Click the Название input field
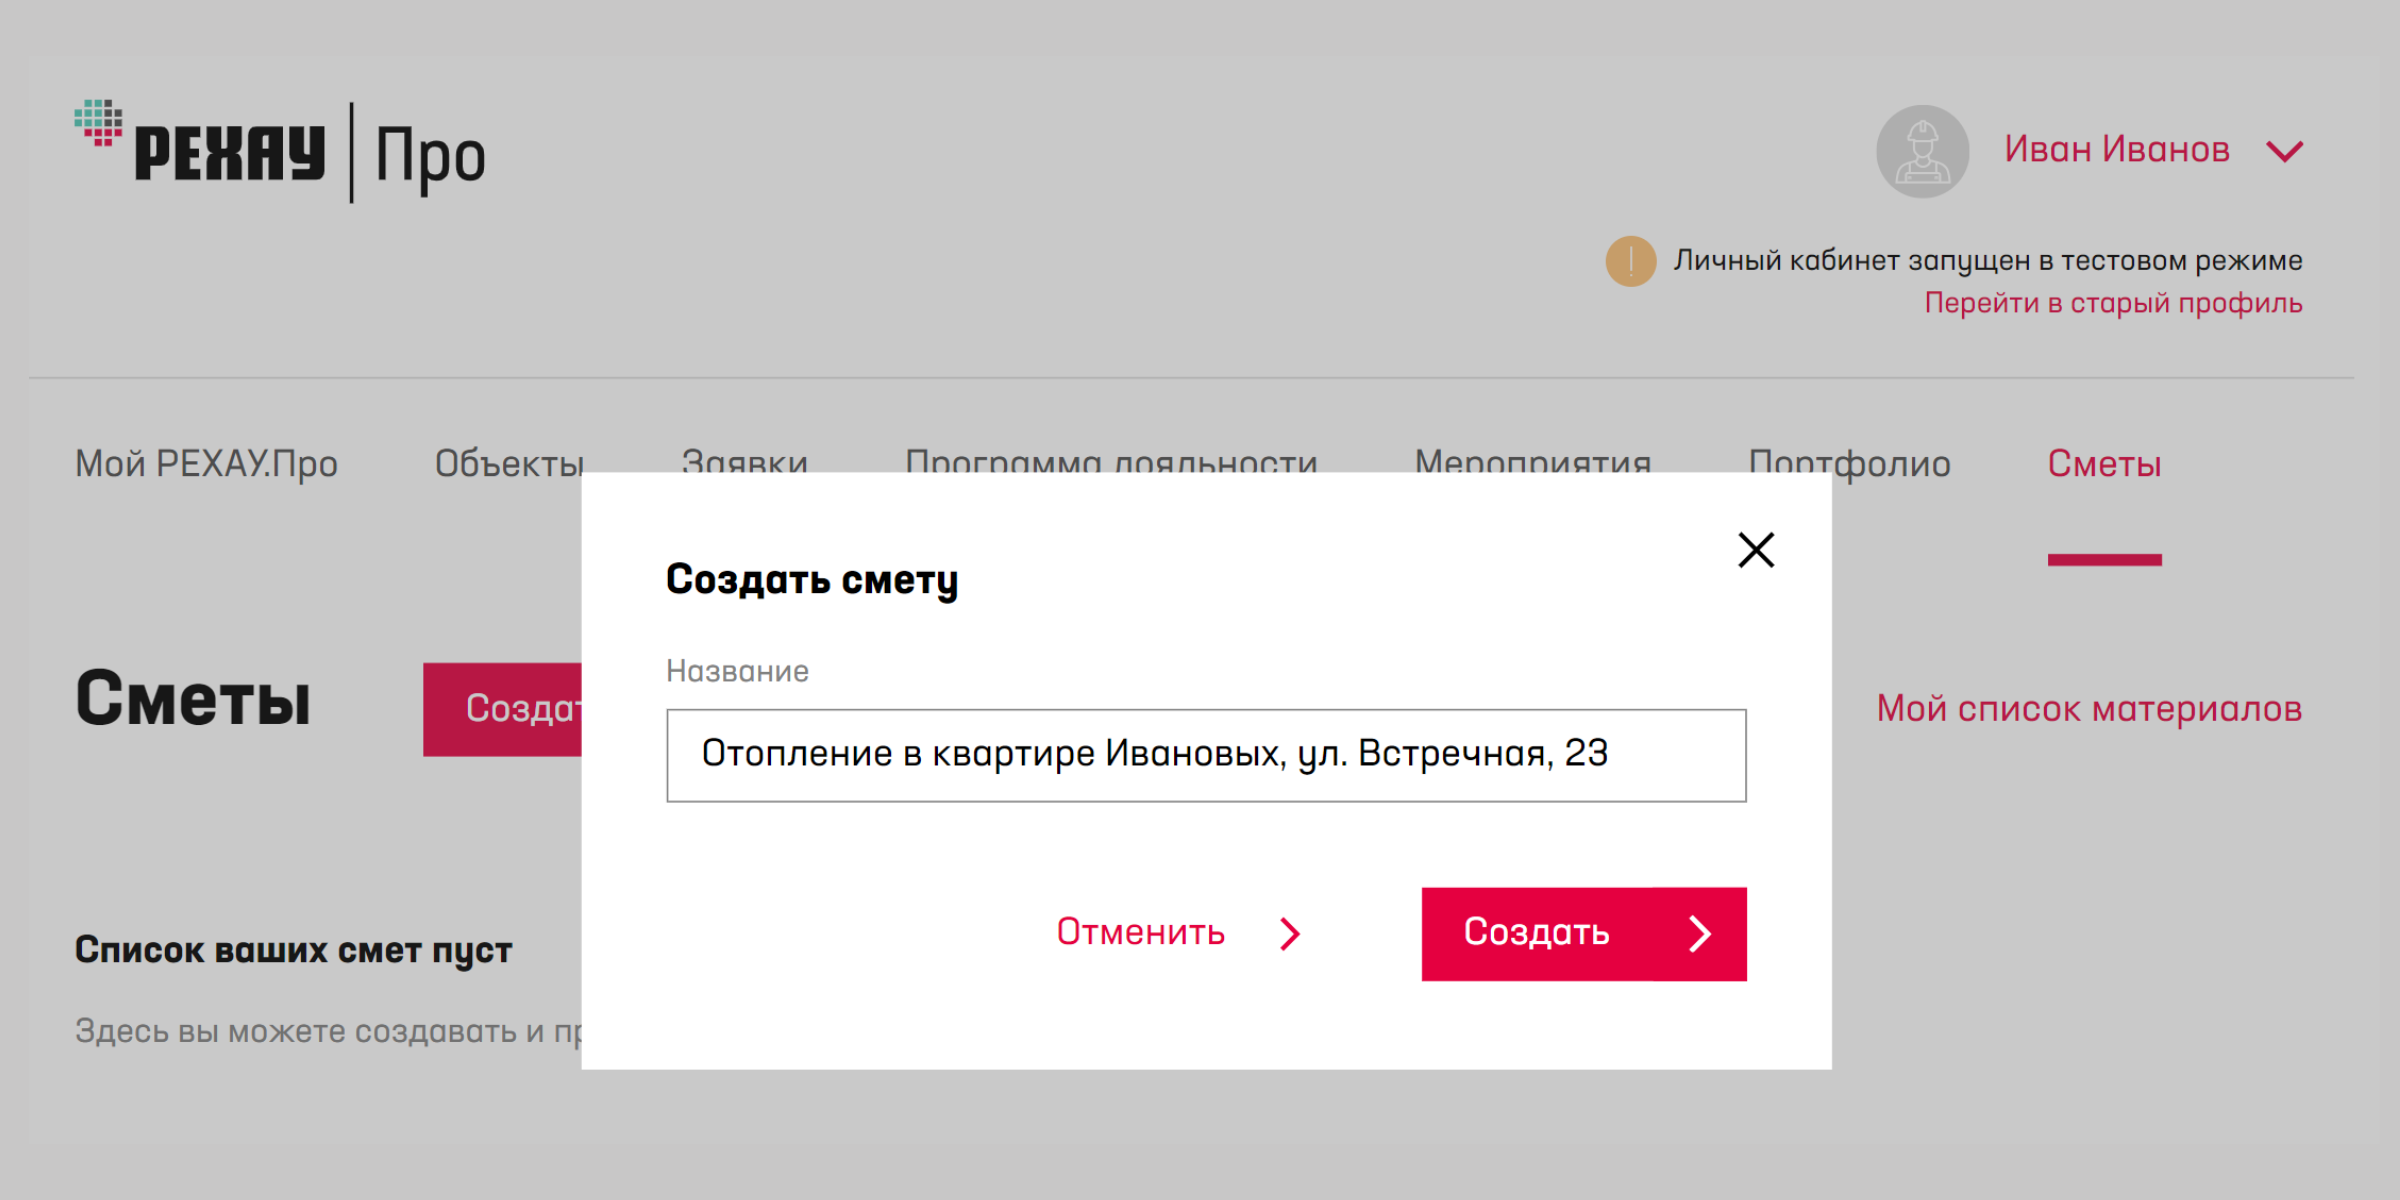Screen dimensions: 2400x1200 (1205, 755)
